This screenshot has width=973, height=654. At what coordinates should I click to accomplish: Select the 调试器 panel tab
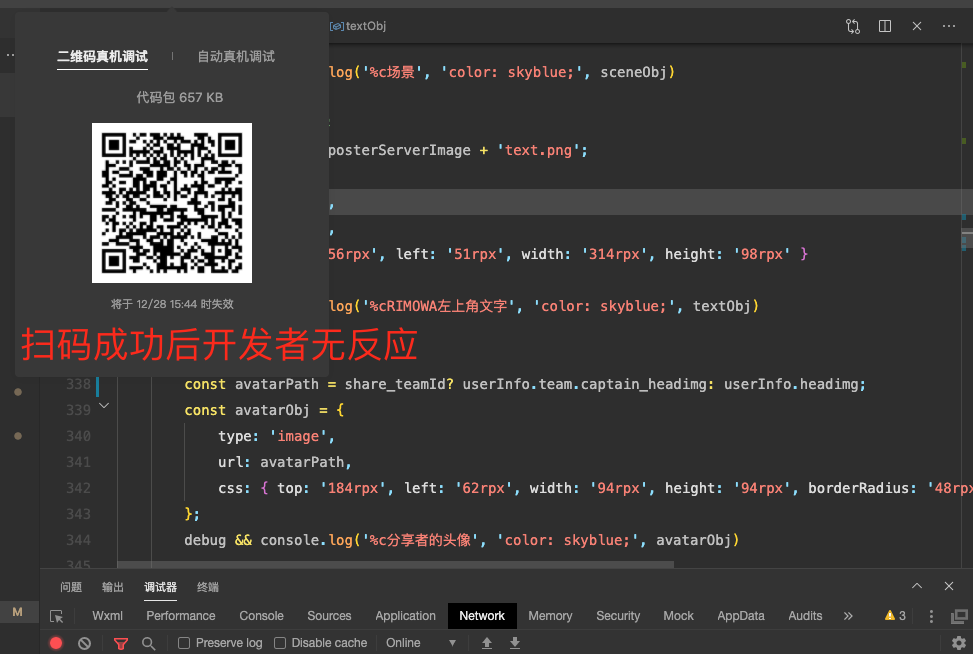161,587
